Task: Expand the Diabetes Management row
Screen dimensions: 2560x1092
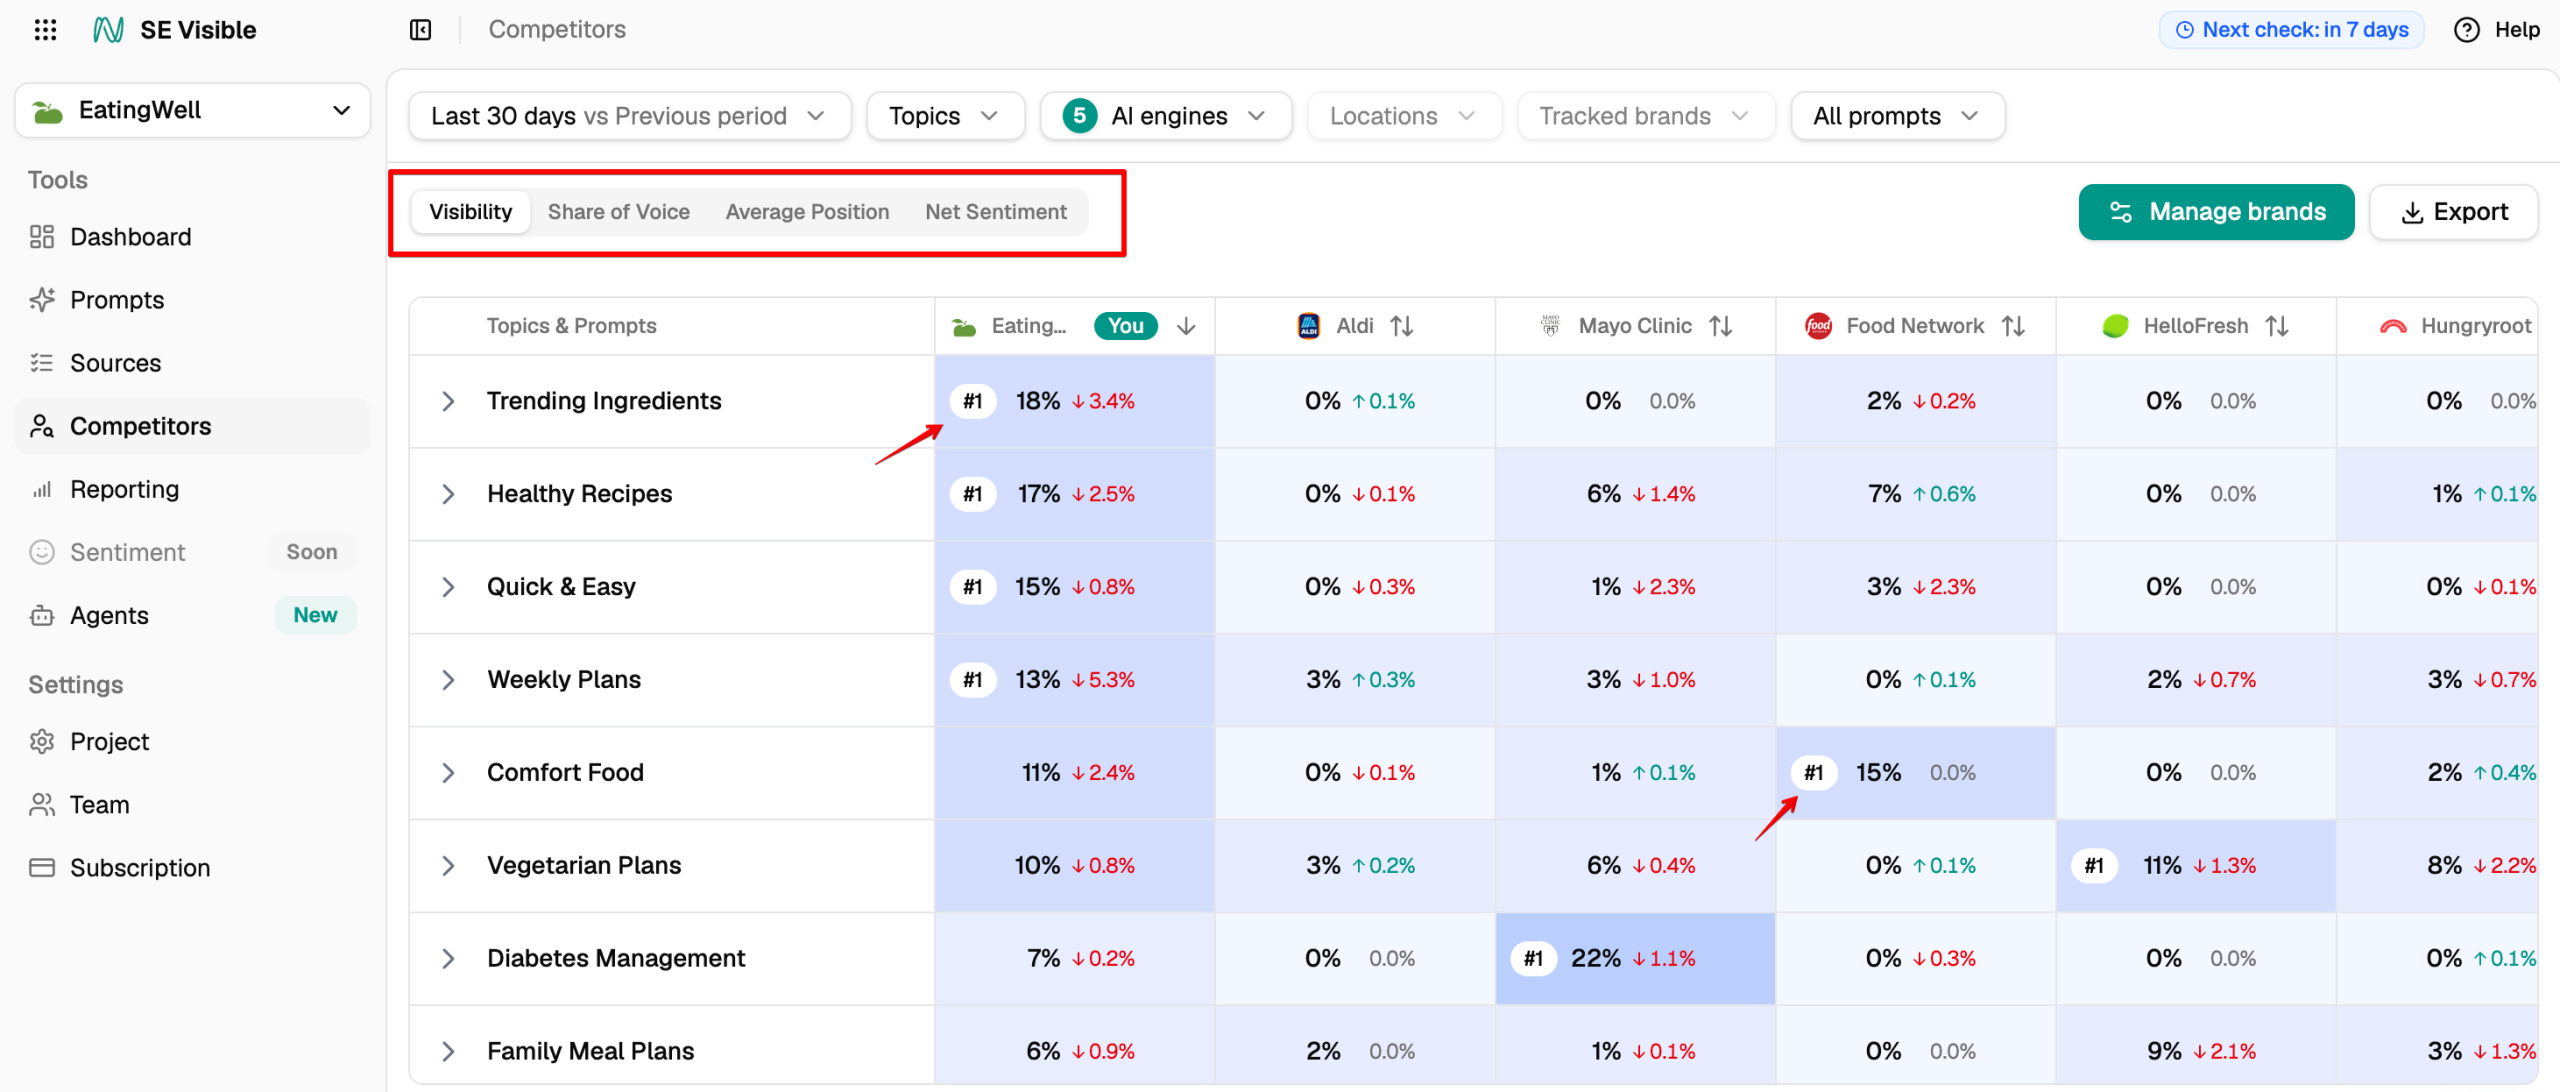Action: 448,959
